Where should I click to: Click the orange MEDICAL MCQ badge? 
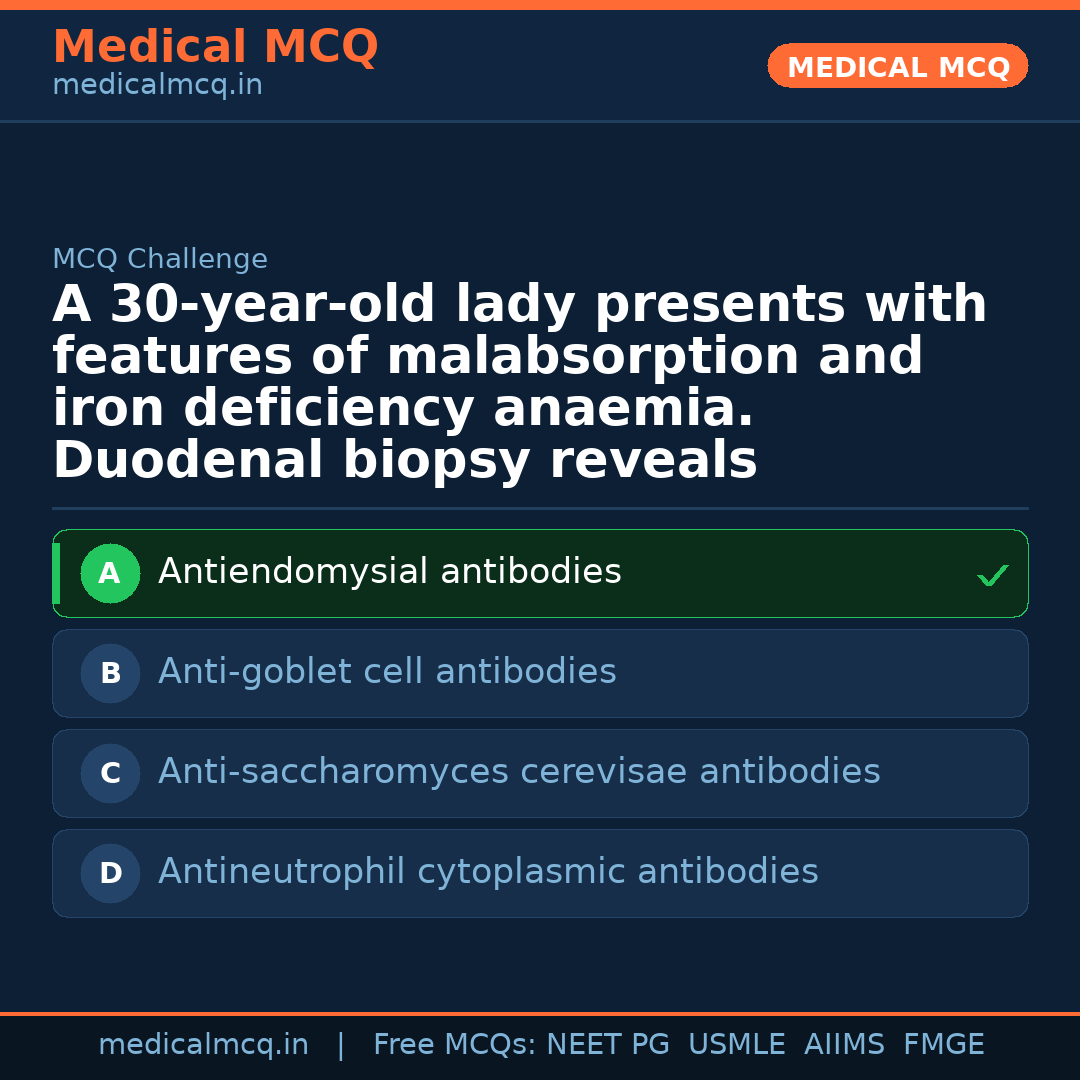898,67
